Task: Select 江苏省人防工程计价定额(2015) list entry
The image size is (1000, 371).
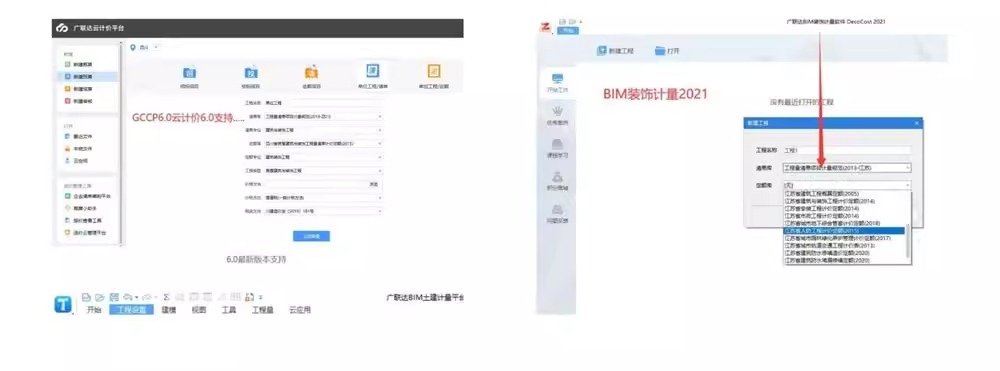Action: (x=844, y=231)
